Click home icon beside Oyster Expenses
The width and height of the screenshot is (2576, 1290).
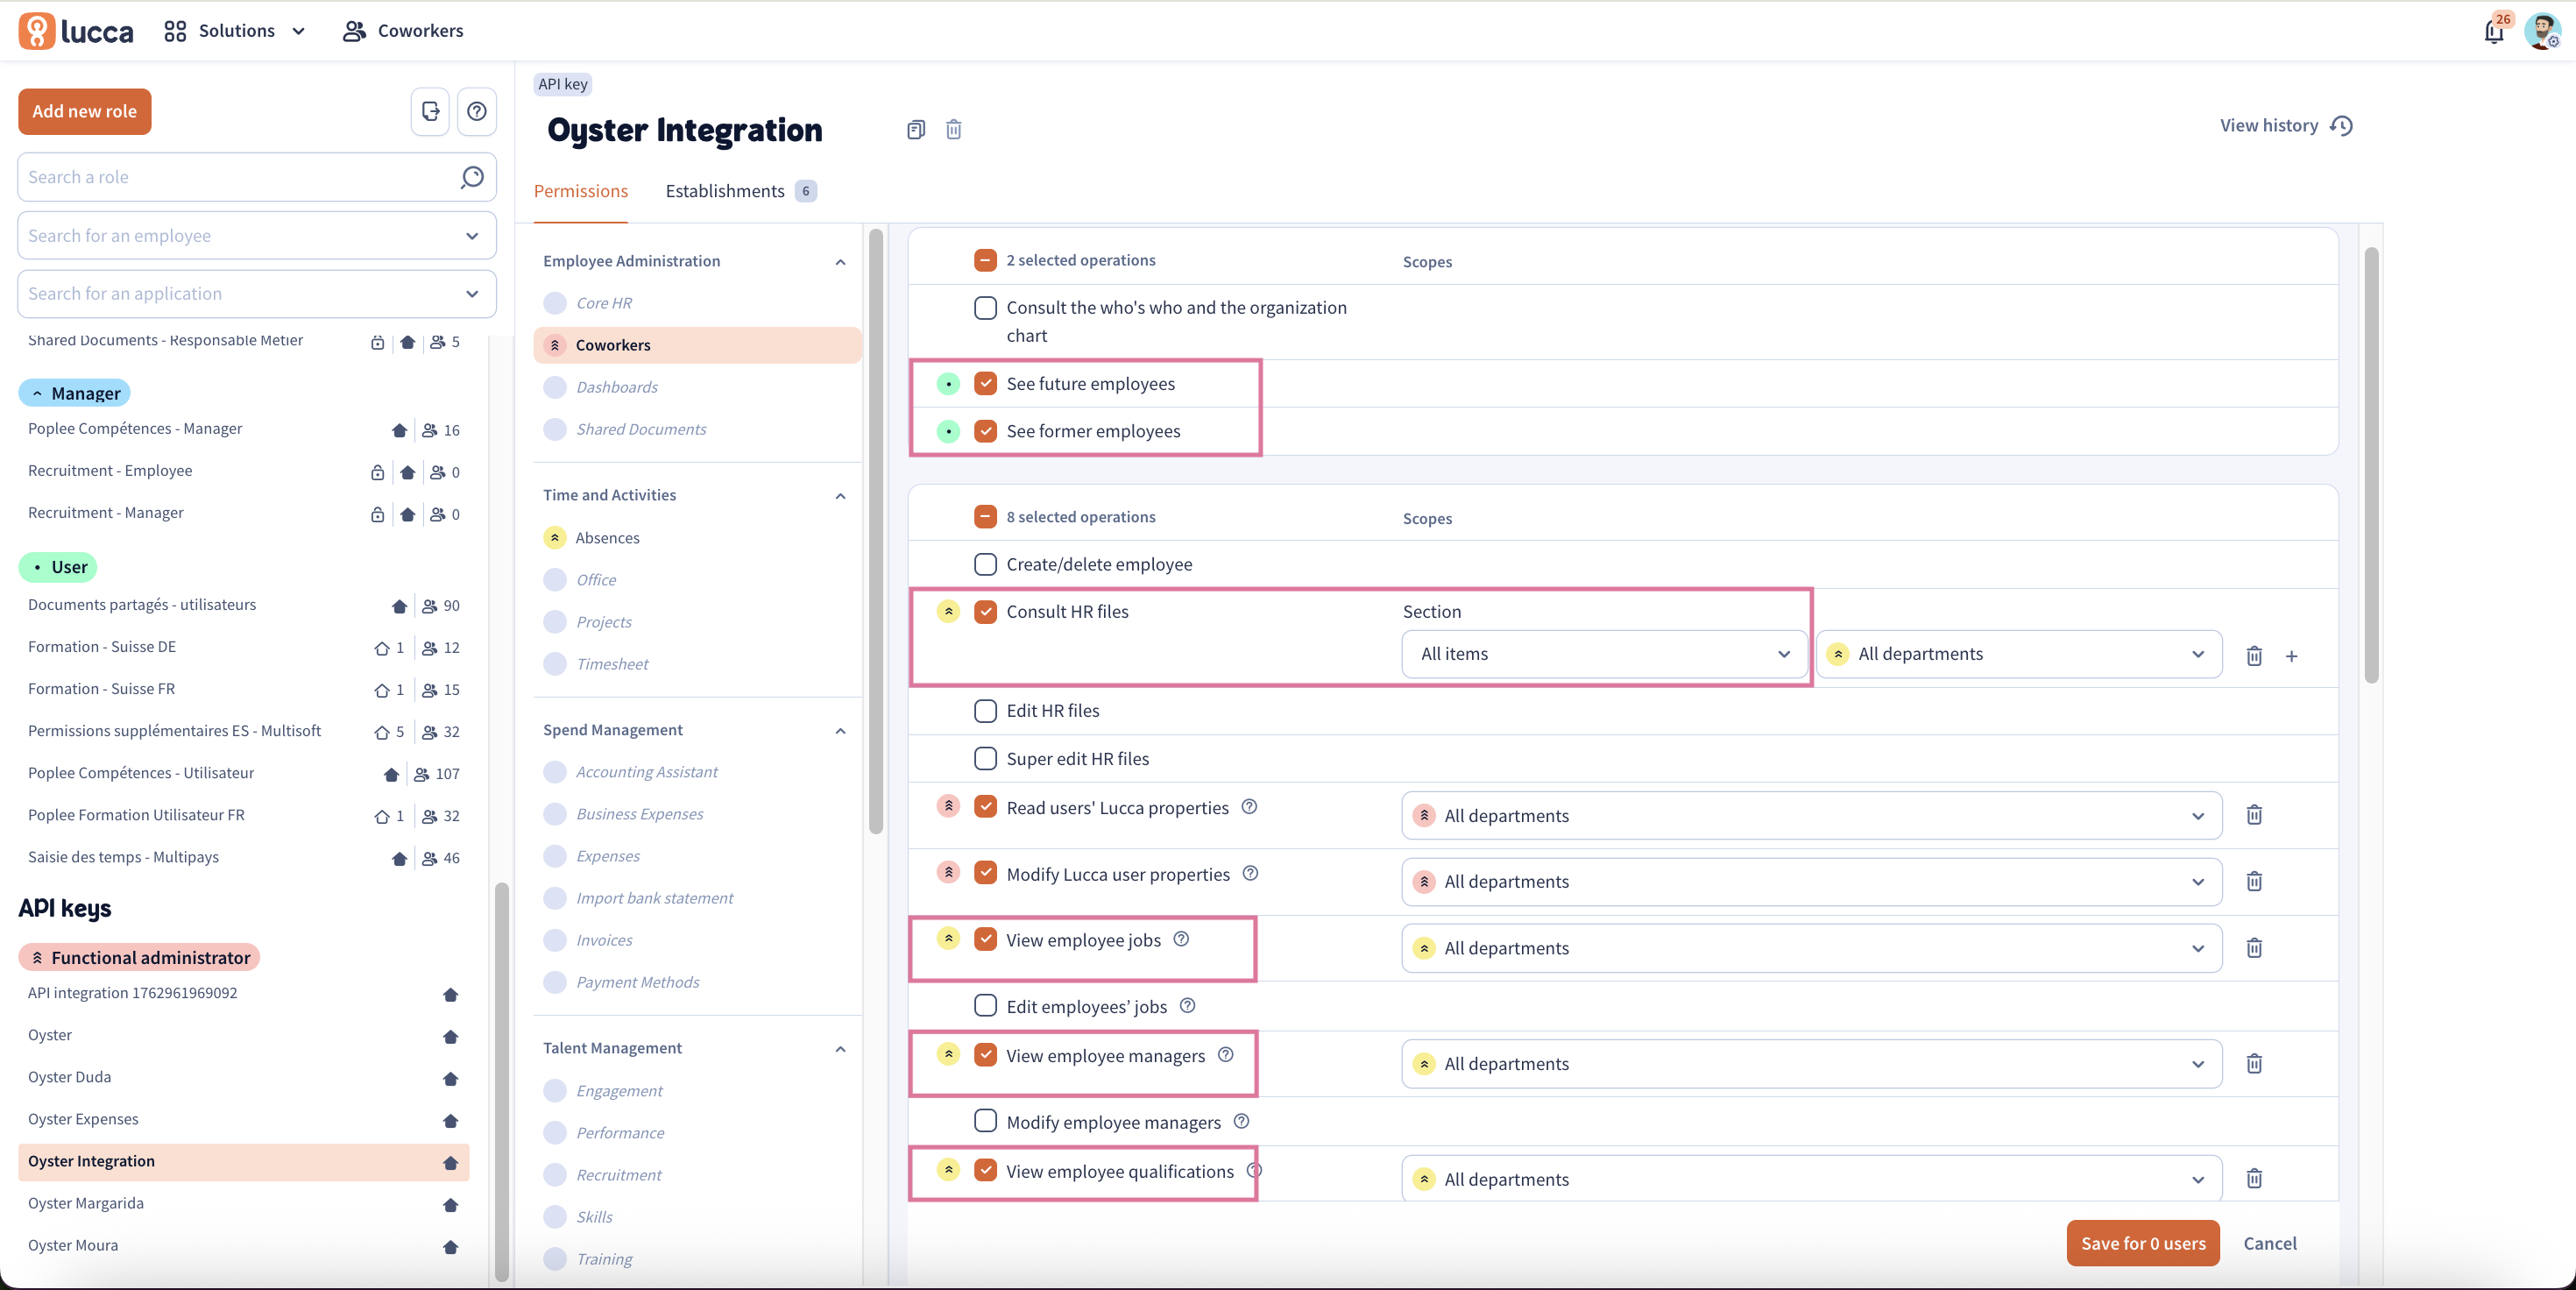click(x=450, y=1121)
